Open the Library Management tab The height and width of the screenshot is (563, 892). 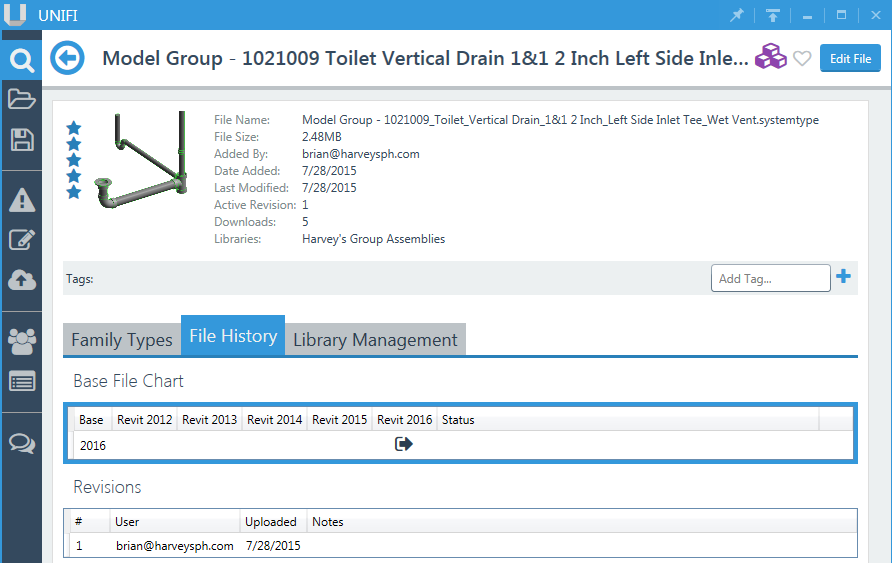click(375, 340)
